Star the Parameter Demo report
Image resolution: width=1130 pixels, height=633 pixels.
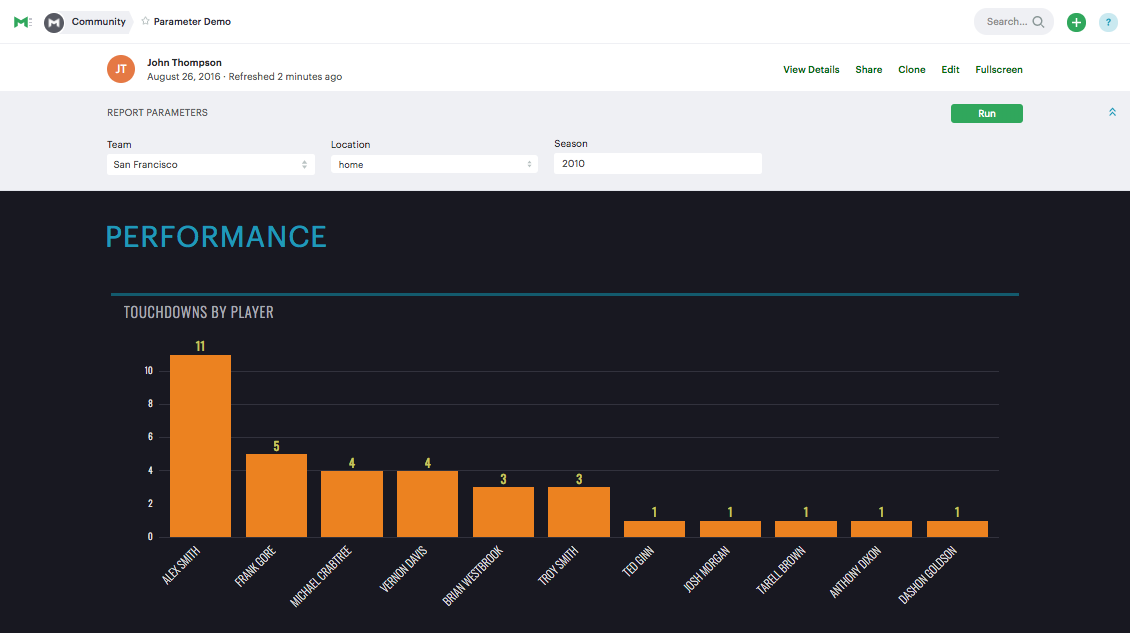coord(146,21)
